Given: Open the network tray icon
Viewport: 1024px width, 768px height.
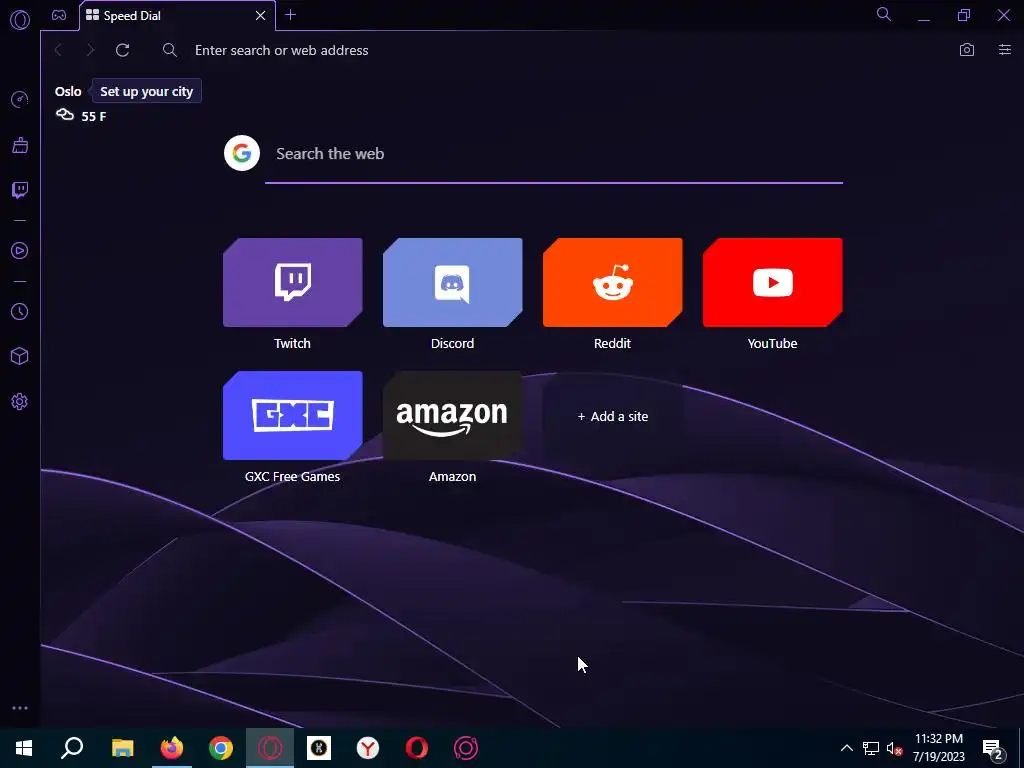Looking at the screenshot, I should pyautogui.click(x=871, y=748).
